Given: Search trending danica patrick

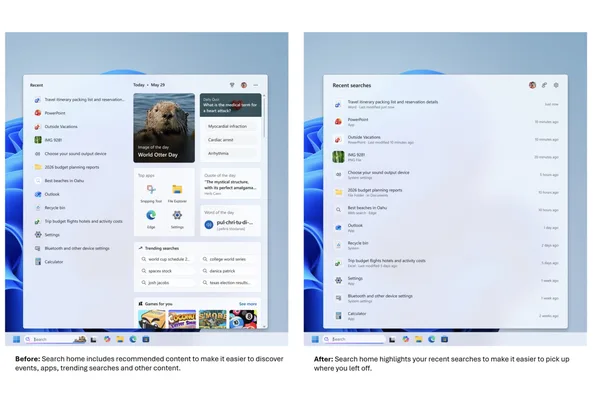Looking at the screenshot, I should tap(228, 271).
